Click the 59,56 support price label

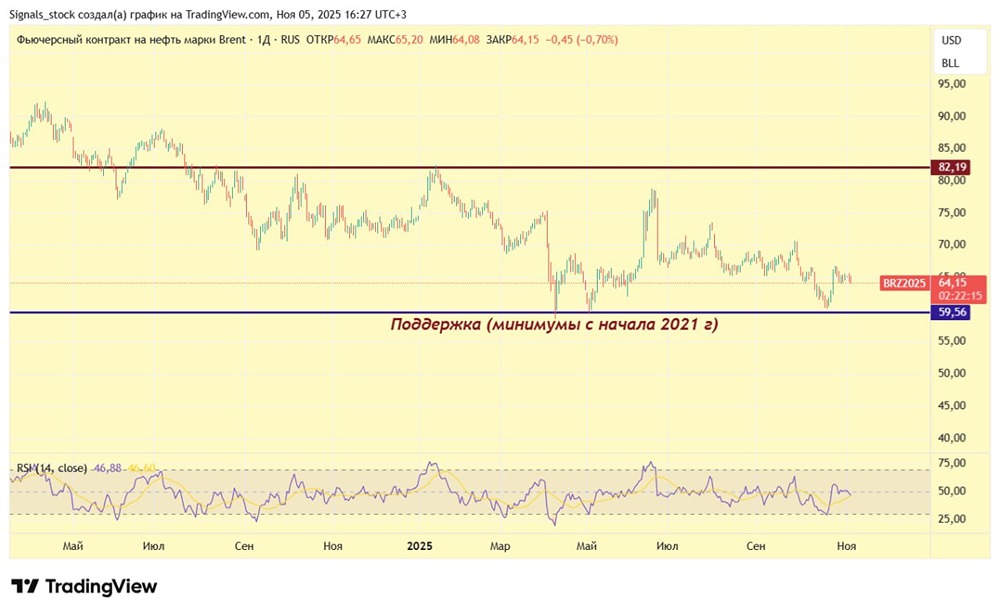pyautogui.click(x=952, y=312)
